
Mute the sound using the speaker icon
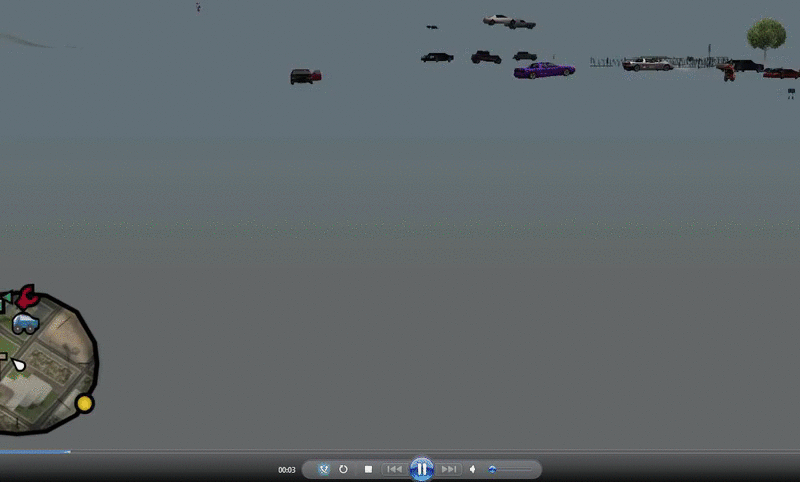(x=473, y=469)
